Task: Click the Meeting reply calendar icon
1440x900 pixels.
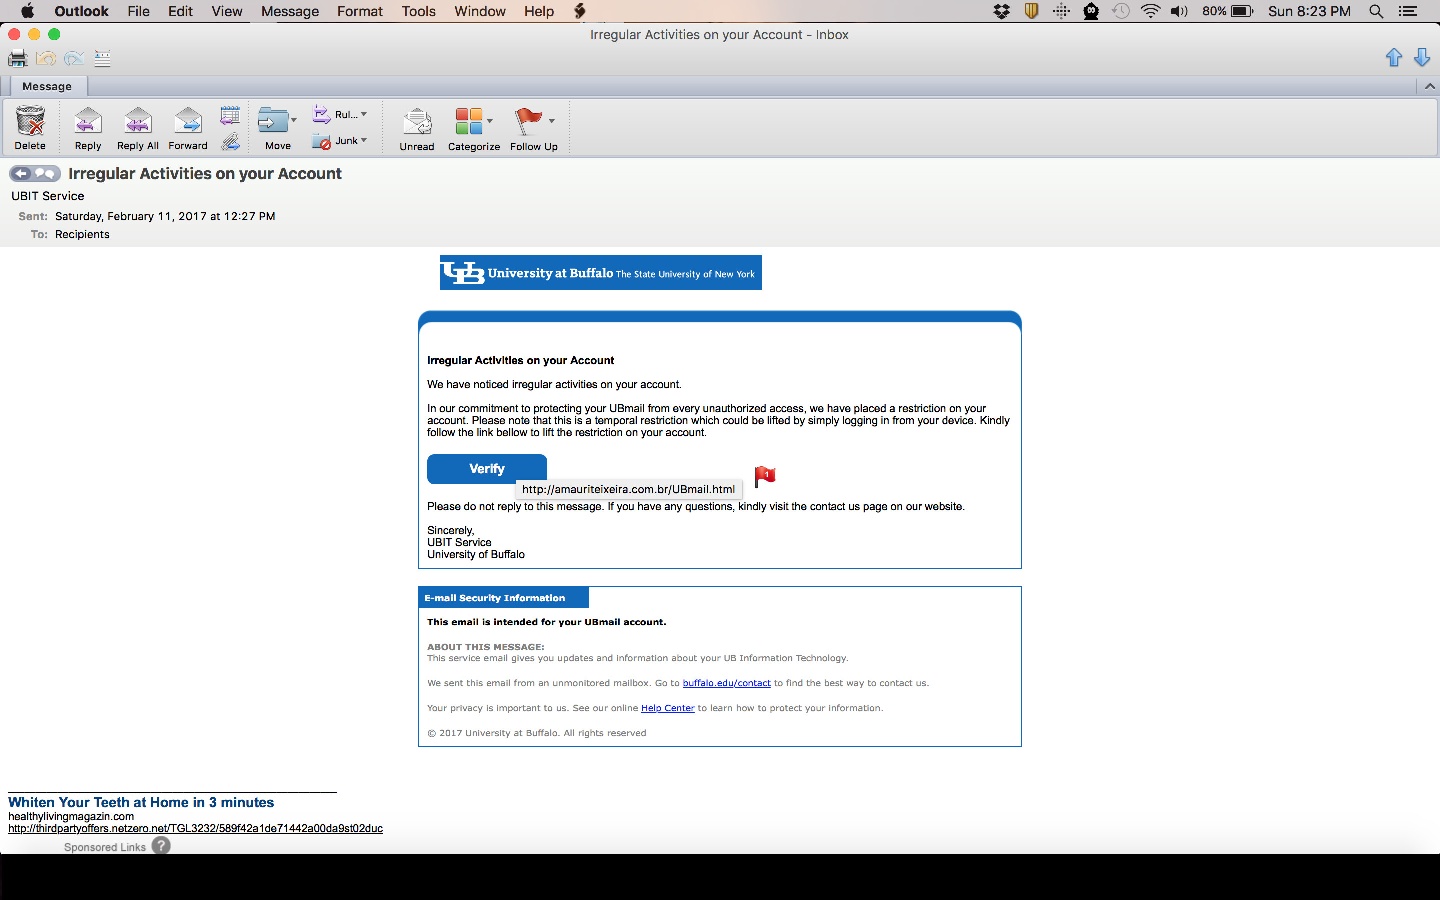Action: (x=230, y=114)
